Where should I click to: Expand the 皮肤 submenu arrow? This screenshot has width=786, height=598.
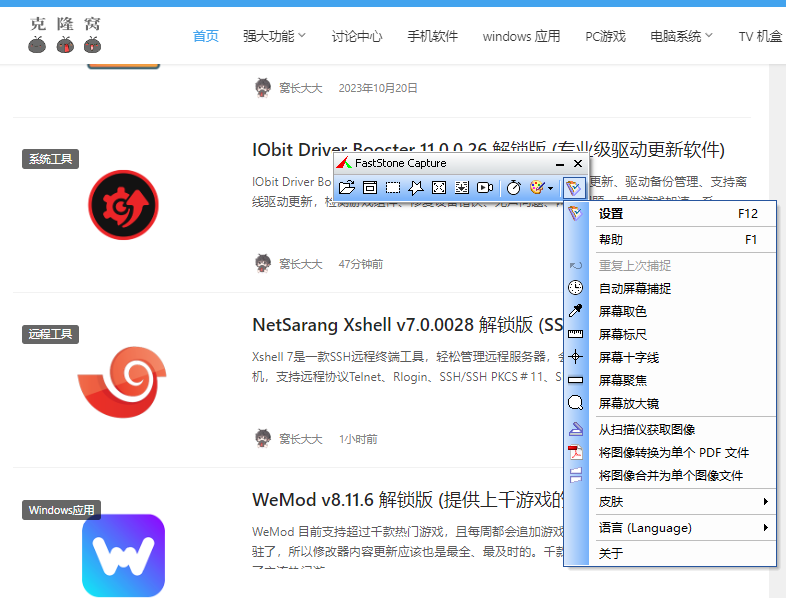[765, 501]
